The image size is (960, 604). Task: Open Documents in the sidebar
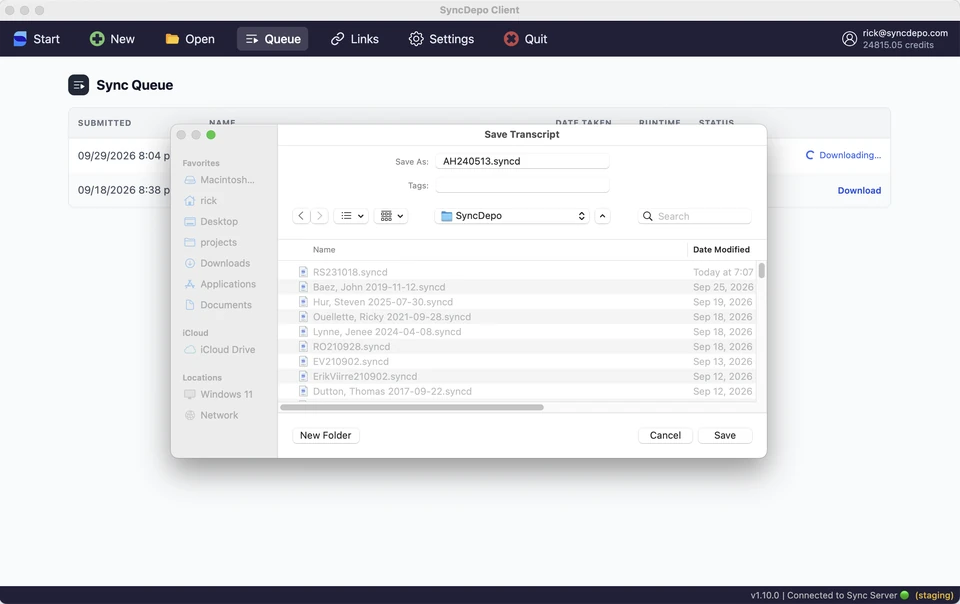tap(219, 305)
